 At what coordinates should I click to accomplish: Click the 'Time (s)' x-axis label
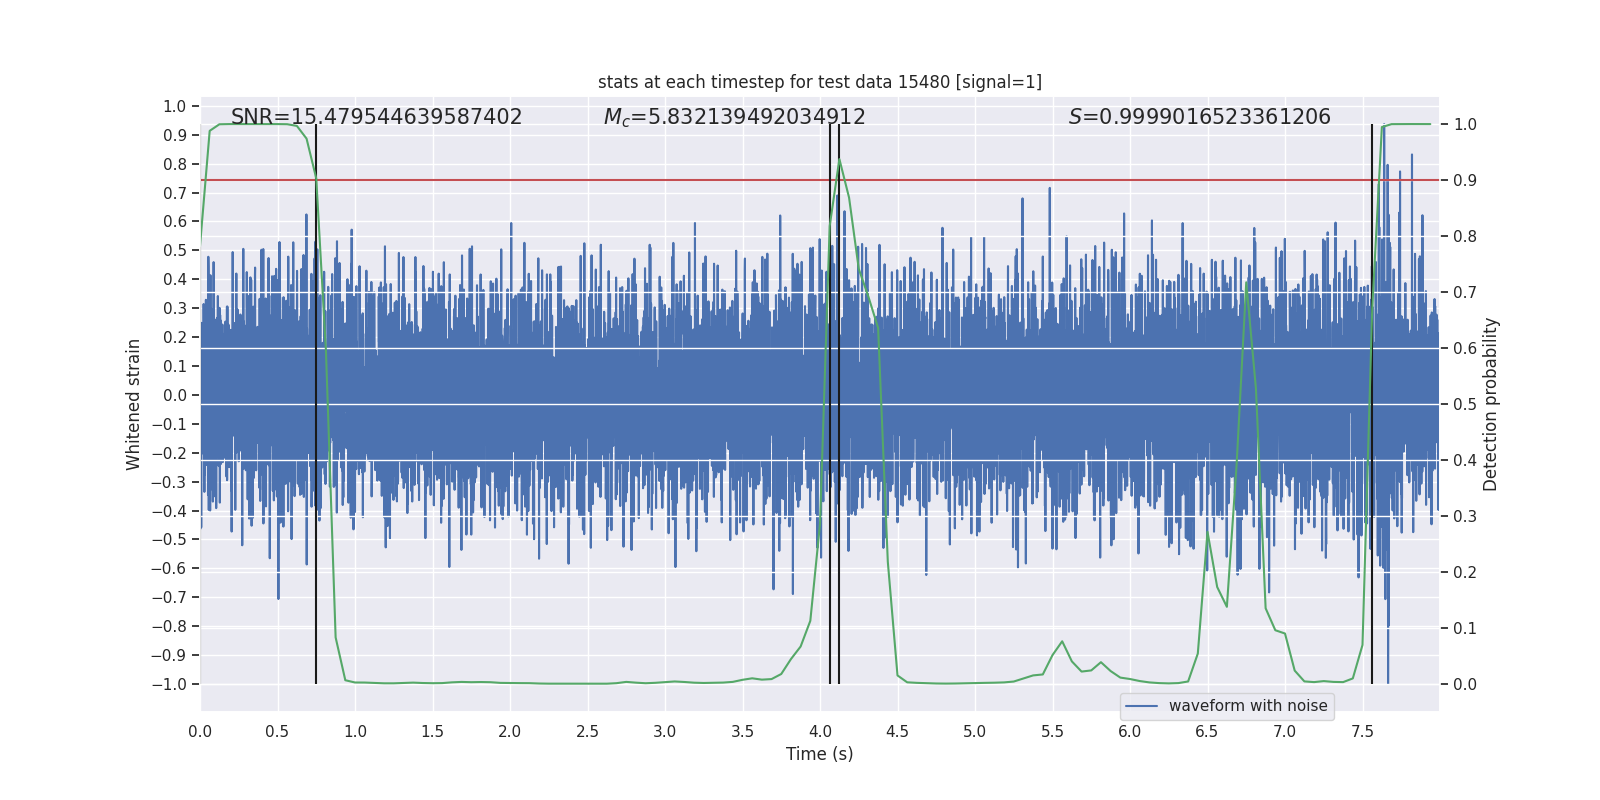click(x=819, y=754)
